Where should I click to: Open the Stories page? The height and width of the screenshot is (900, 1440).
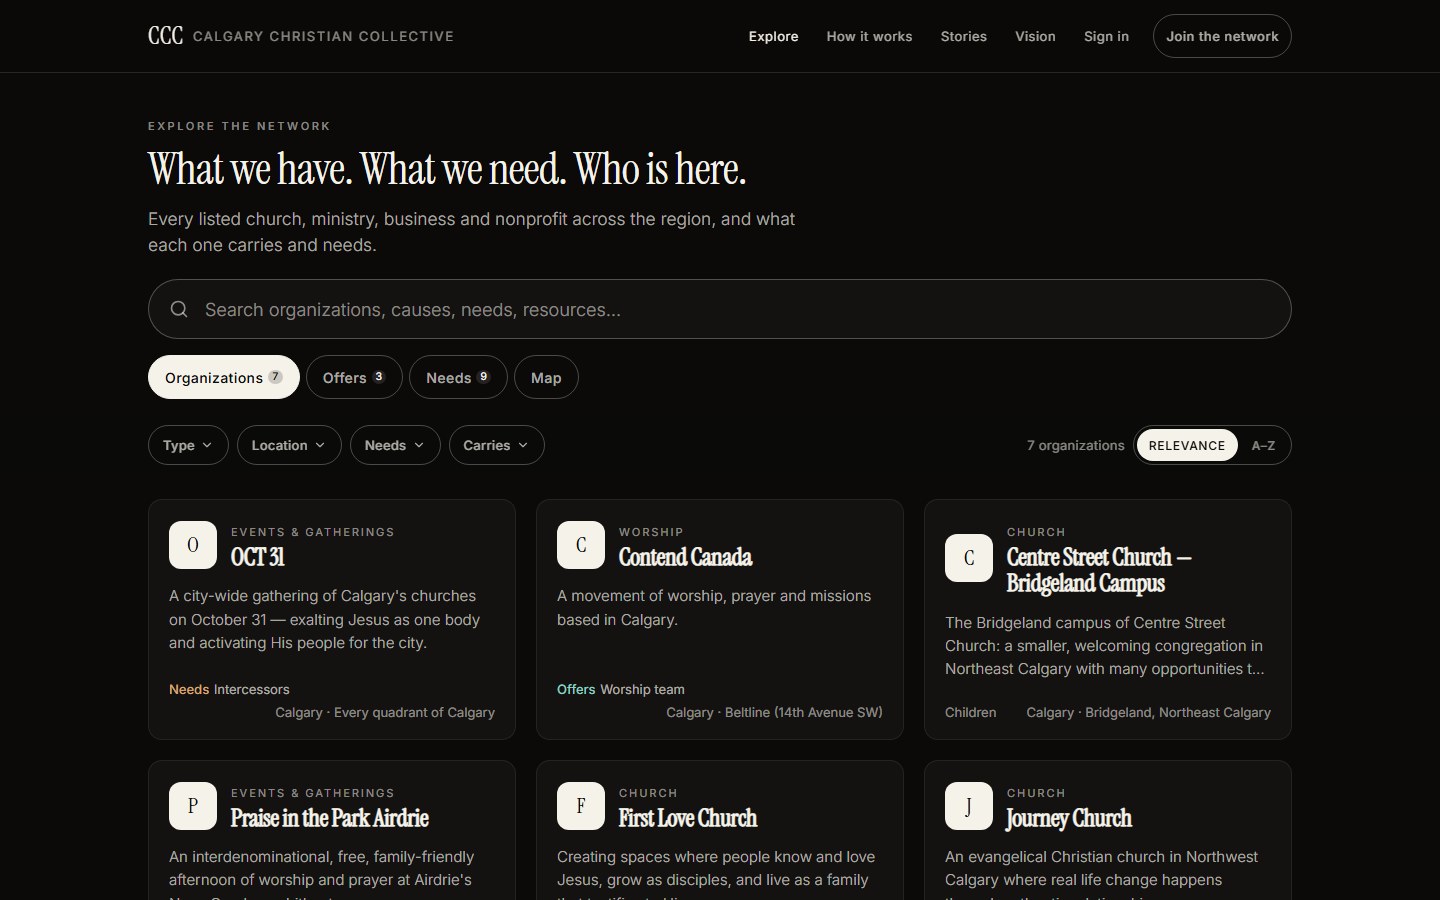964,36
